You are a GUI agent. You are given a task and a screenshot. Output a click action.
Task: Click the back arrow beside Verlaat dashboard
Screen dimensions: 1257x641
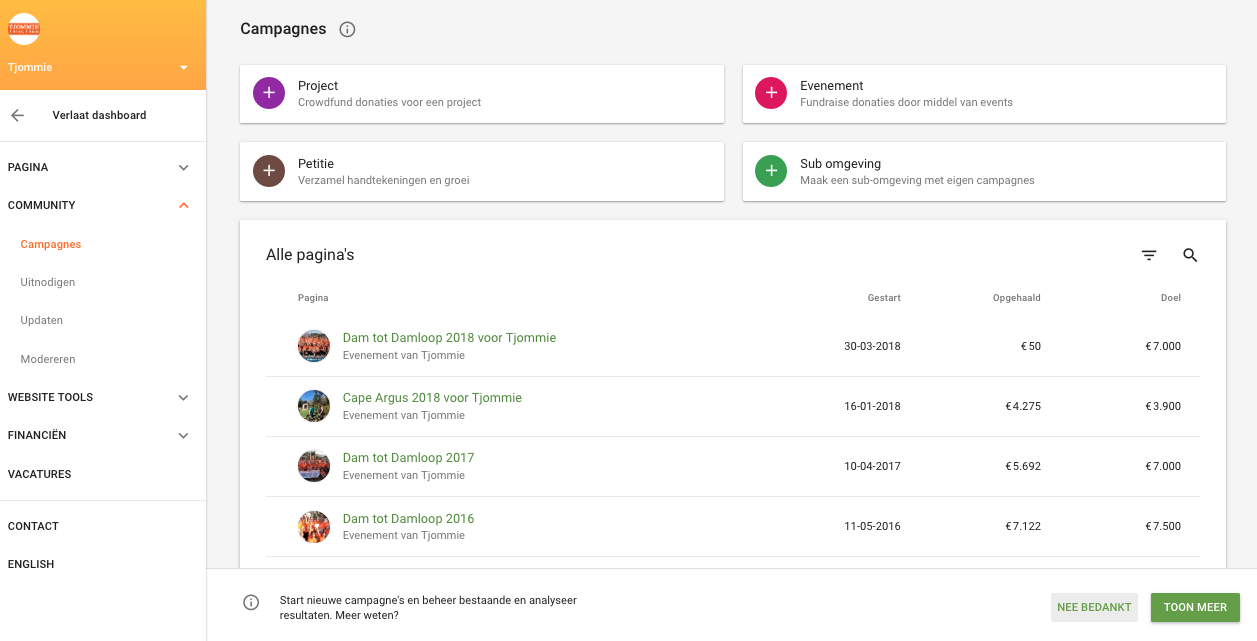pyautogui.click(x=17, y=115)
